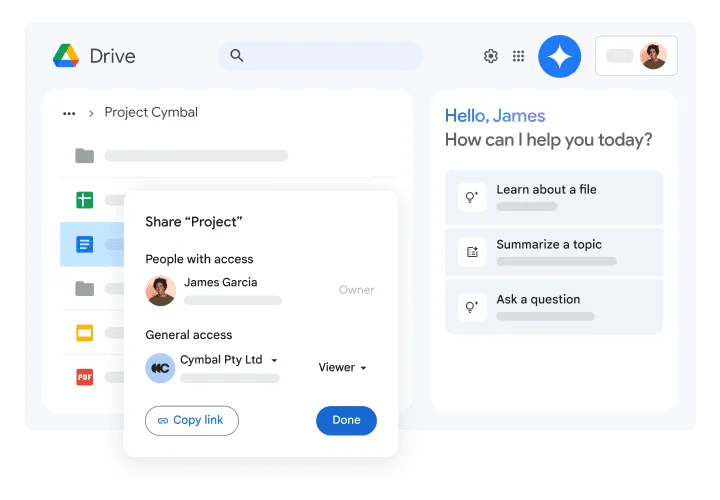Click James Garcia's avatar in share dialog

tap(160, 291)
